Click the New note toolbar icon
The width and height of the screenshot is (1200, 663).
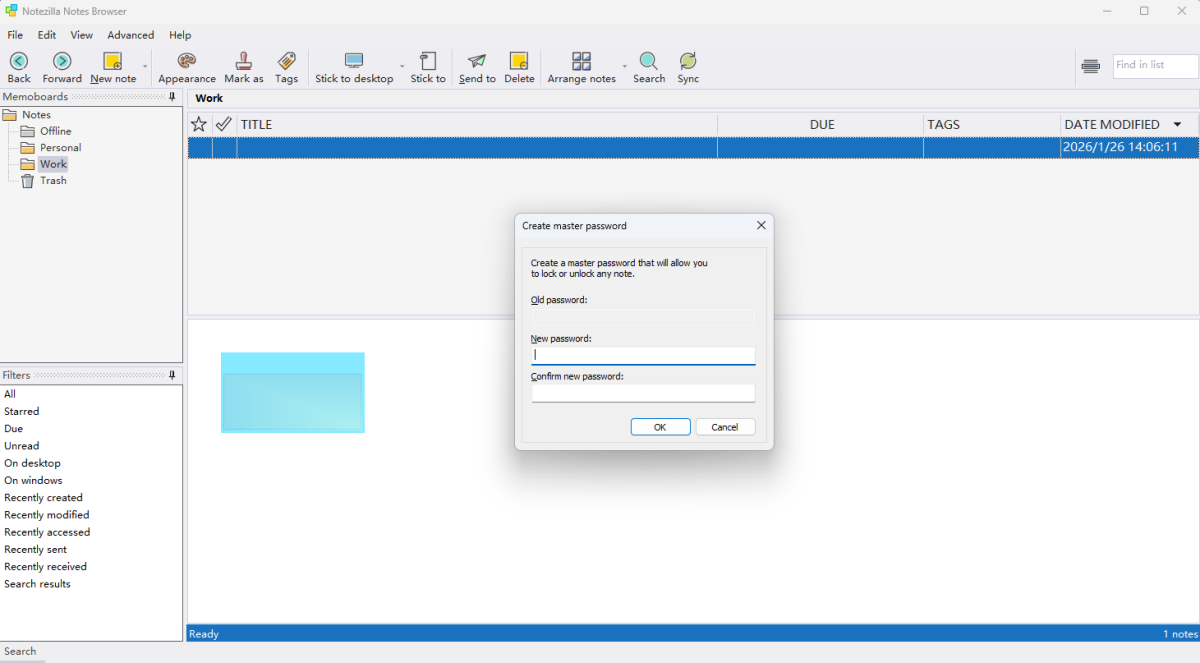(x=112, y=62)
